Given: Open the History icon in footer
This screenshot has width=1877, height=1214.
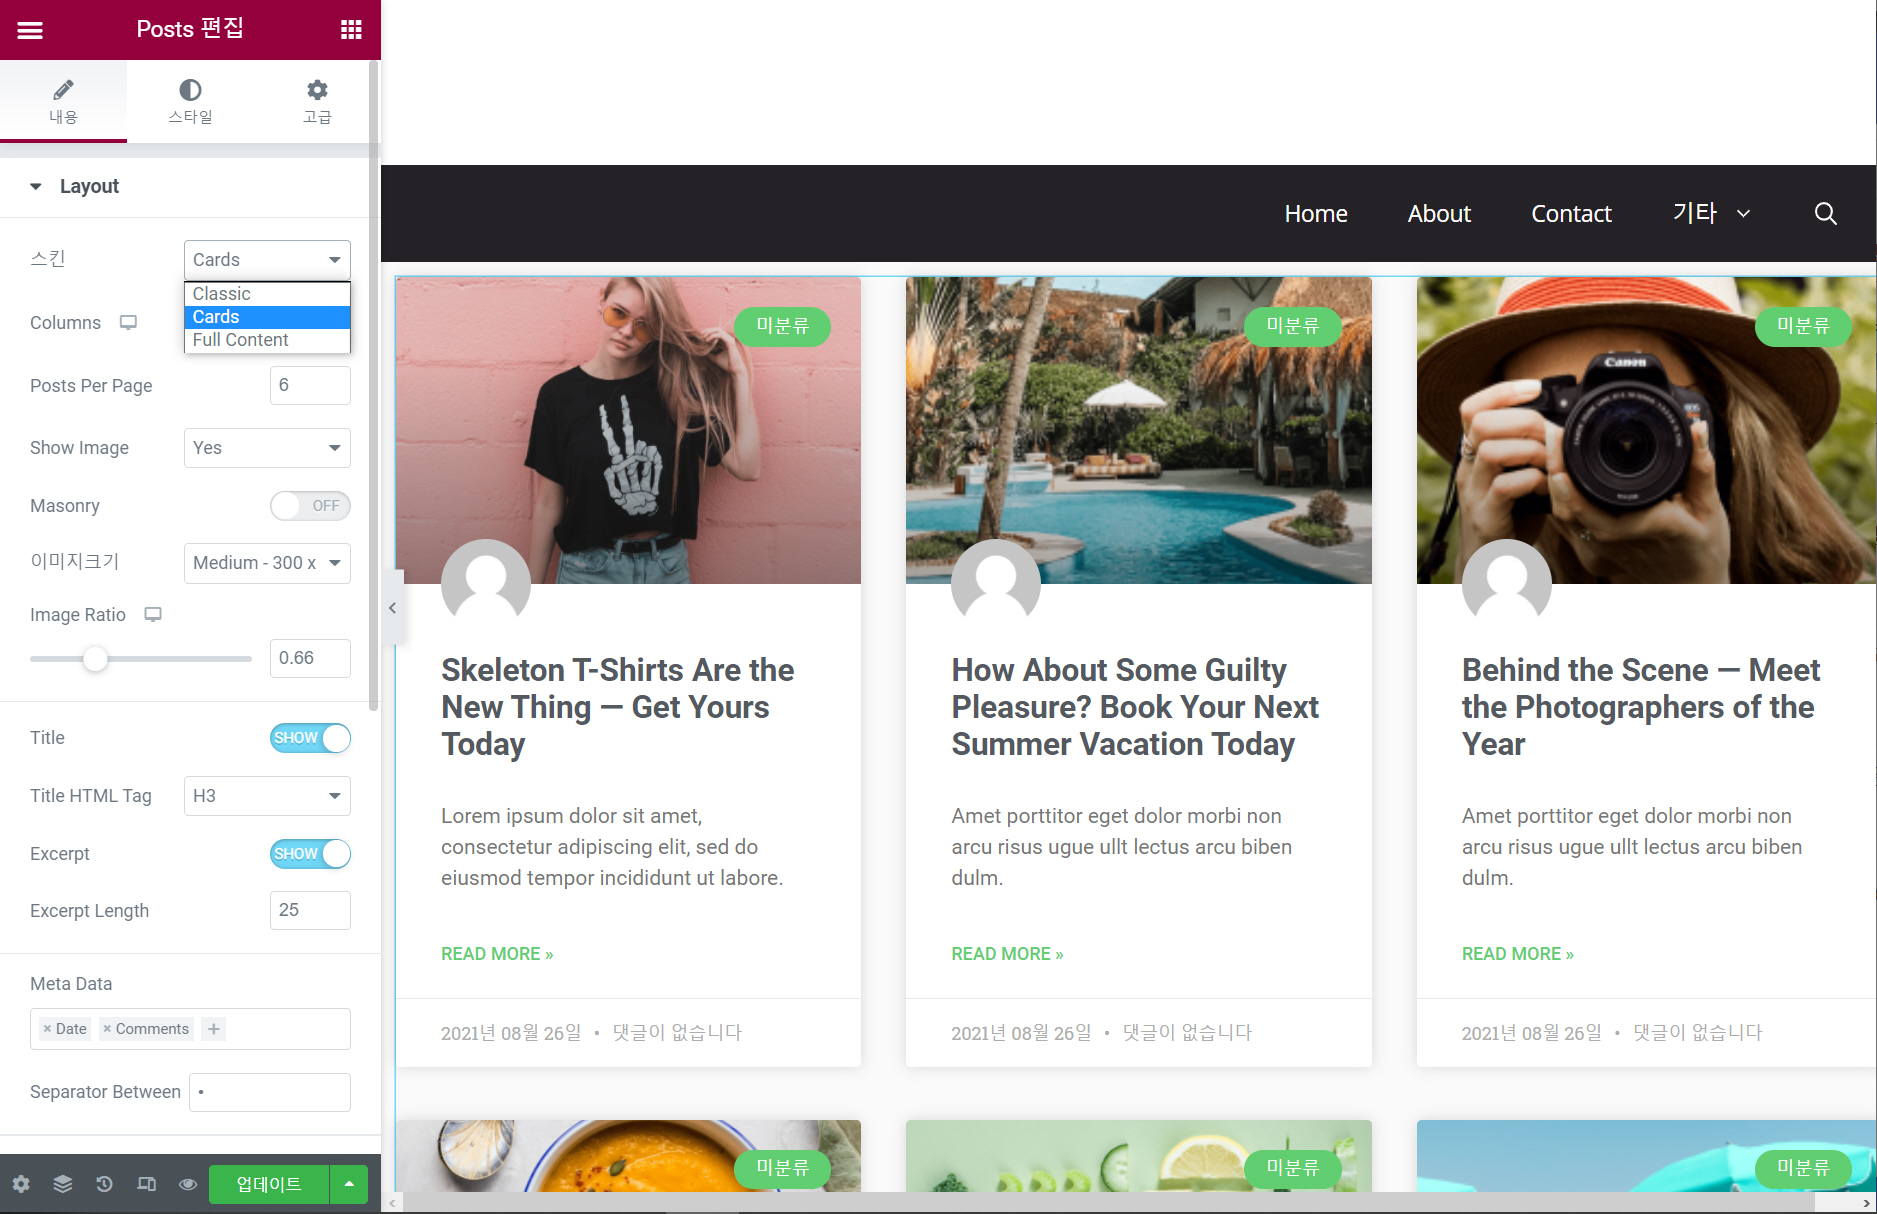Looking at the screenshot, I should pyautogui.click(x=104, y=1184).
